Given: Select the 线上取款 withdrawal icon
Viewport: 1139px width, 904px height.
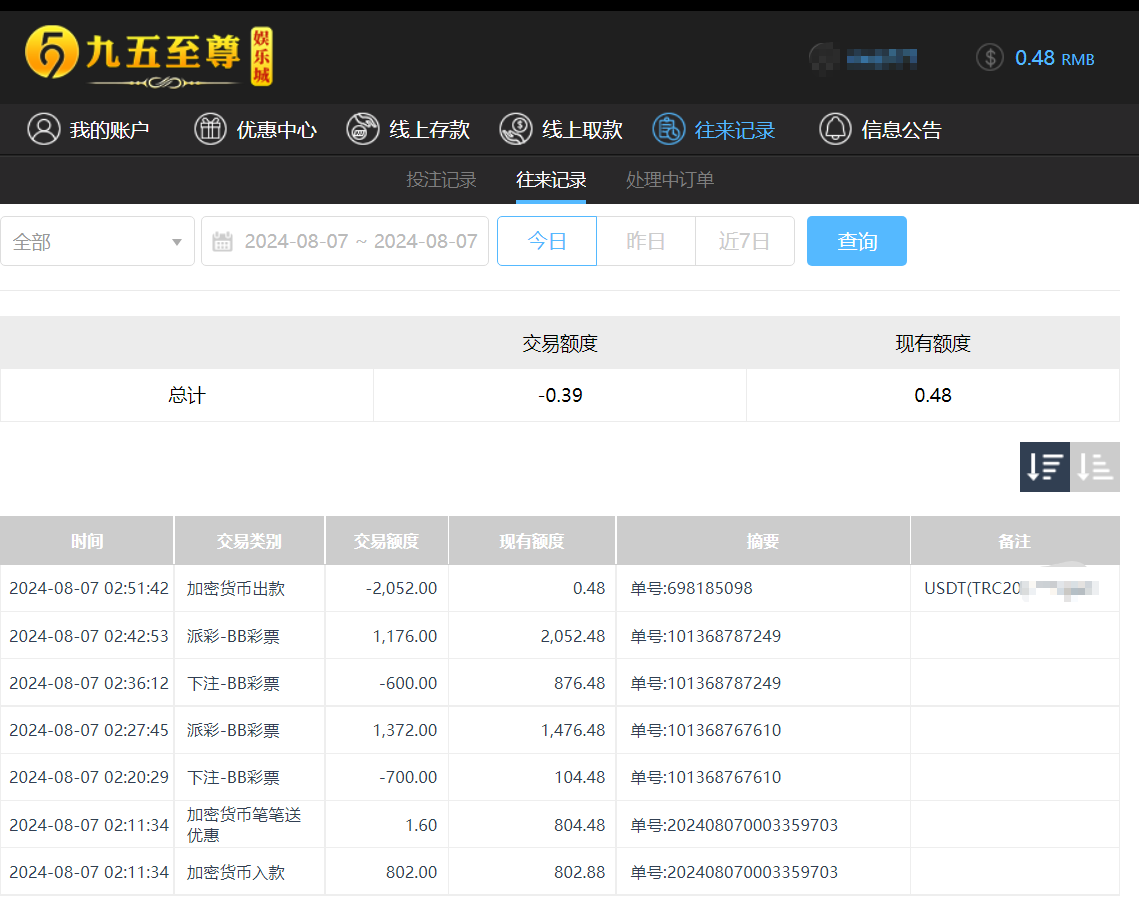Looking at the screenshot, I should pos(516,129).
